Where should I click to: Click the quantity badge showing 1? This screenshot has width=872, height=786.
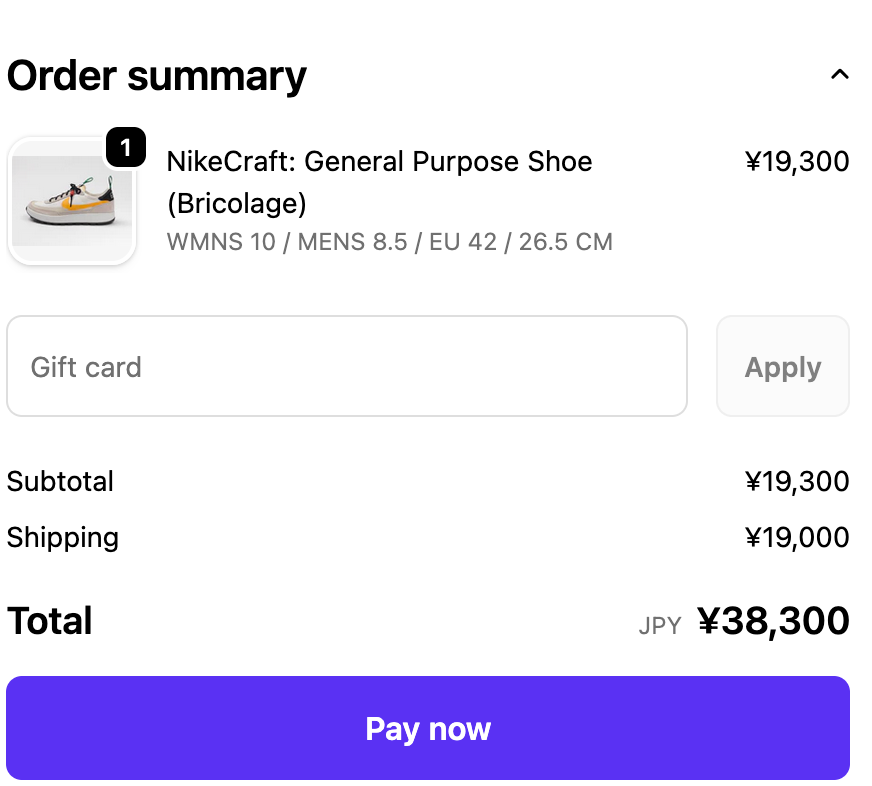126,148
